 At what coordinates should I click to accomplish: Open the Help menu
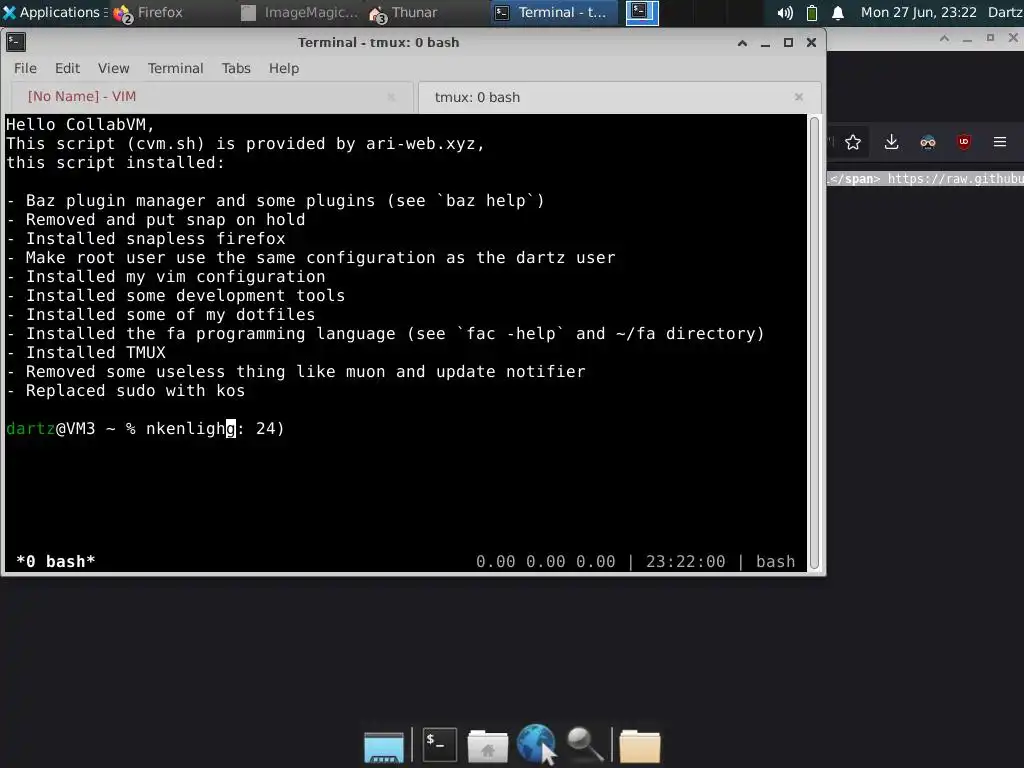tap(284, 68)
